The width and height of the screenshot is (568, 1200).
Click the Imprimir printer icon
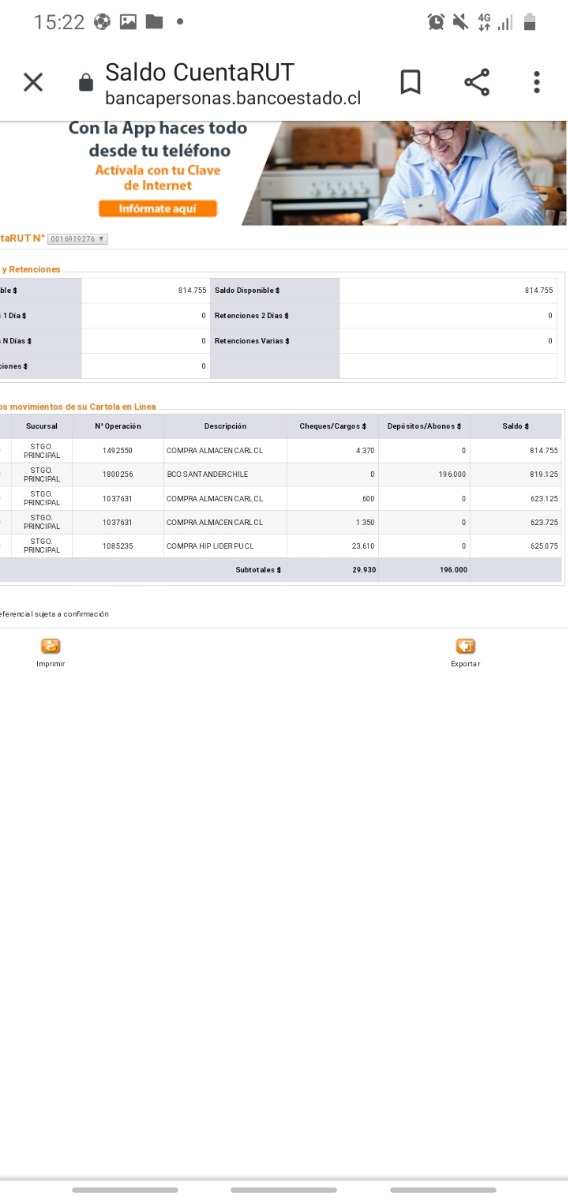(51, 646)
